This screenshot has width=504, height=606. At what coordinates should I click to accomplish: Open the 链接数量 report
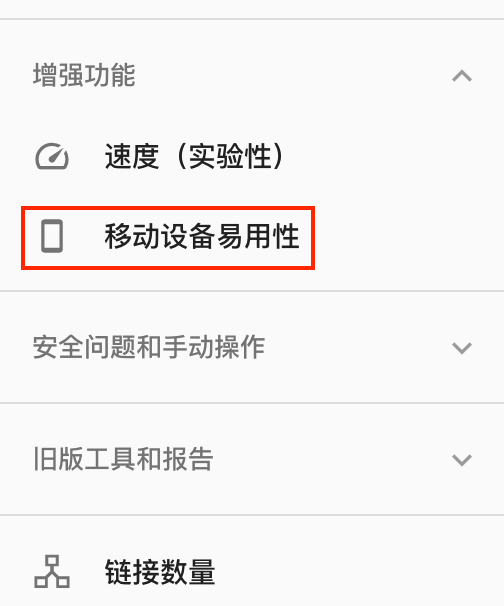click(x=252, y=572)
